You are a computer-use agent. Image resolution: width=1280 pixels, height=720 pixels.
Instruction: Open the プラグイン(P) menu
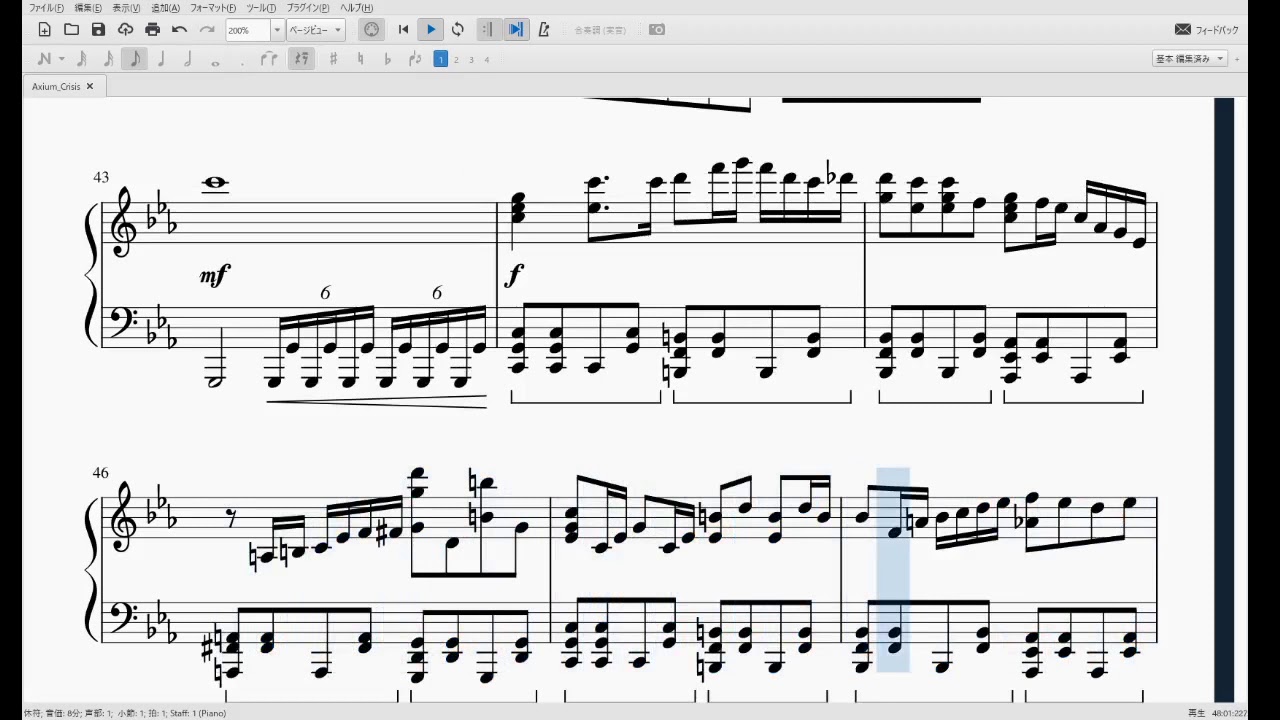point(308,8)
